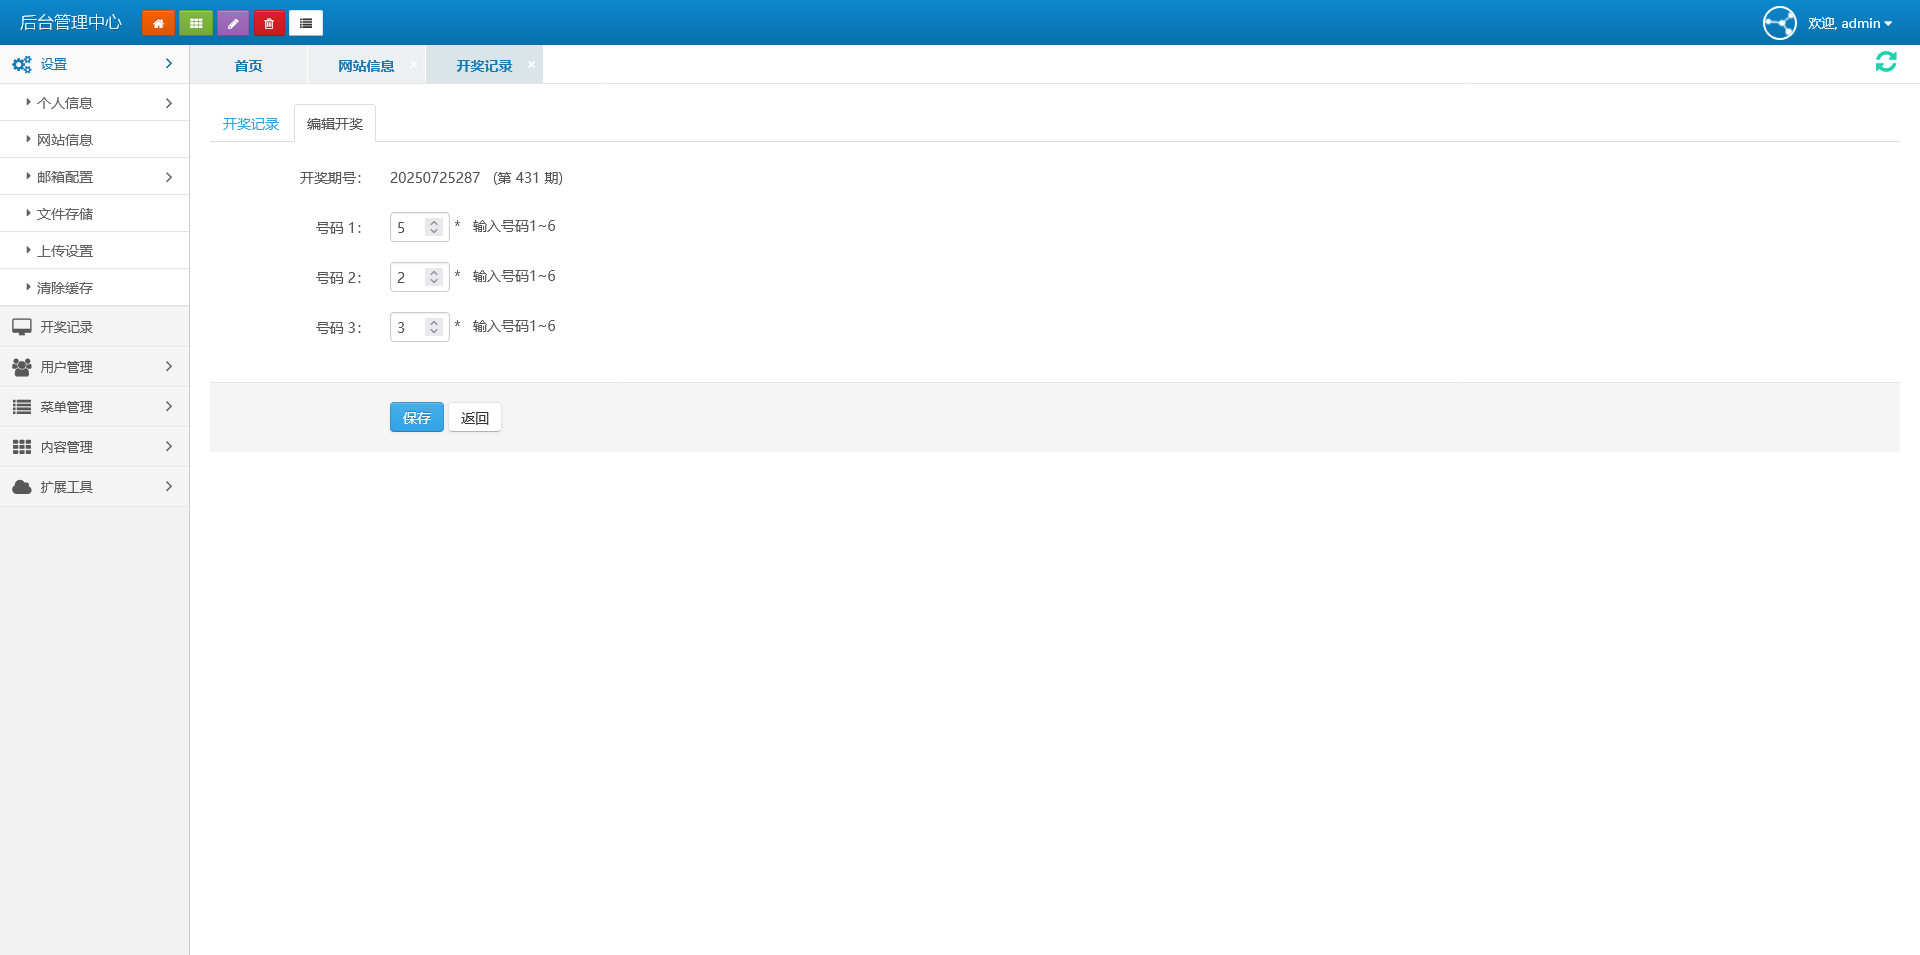This screenshot has width=1920, height=955.
Task: Click the list icon beside 菜单管理
Action: [x=22, y=407]
